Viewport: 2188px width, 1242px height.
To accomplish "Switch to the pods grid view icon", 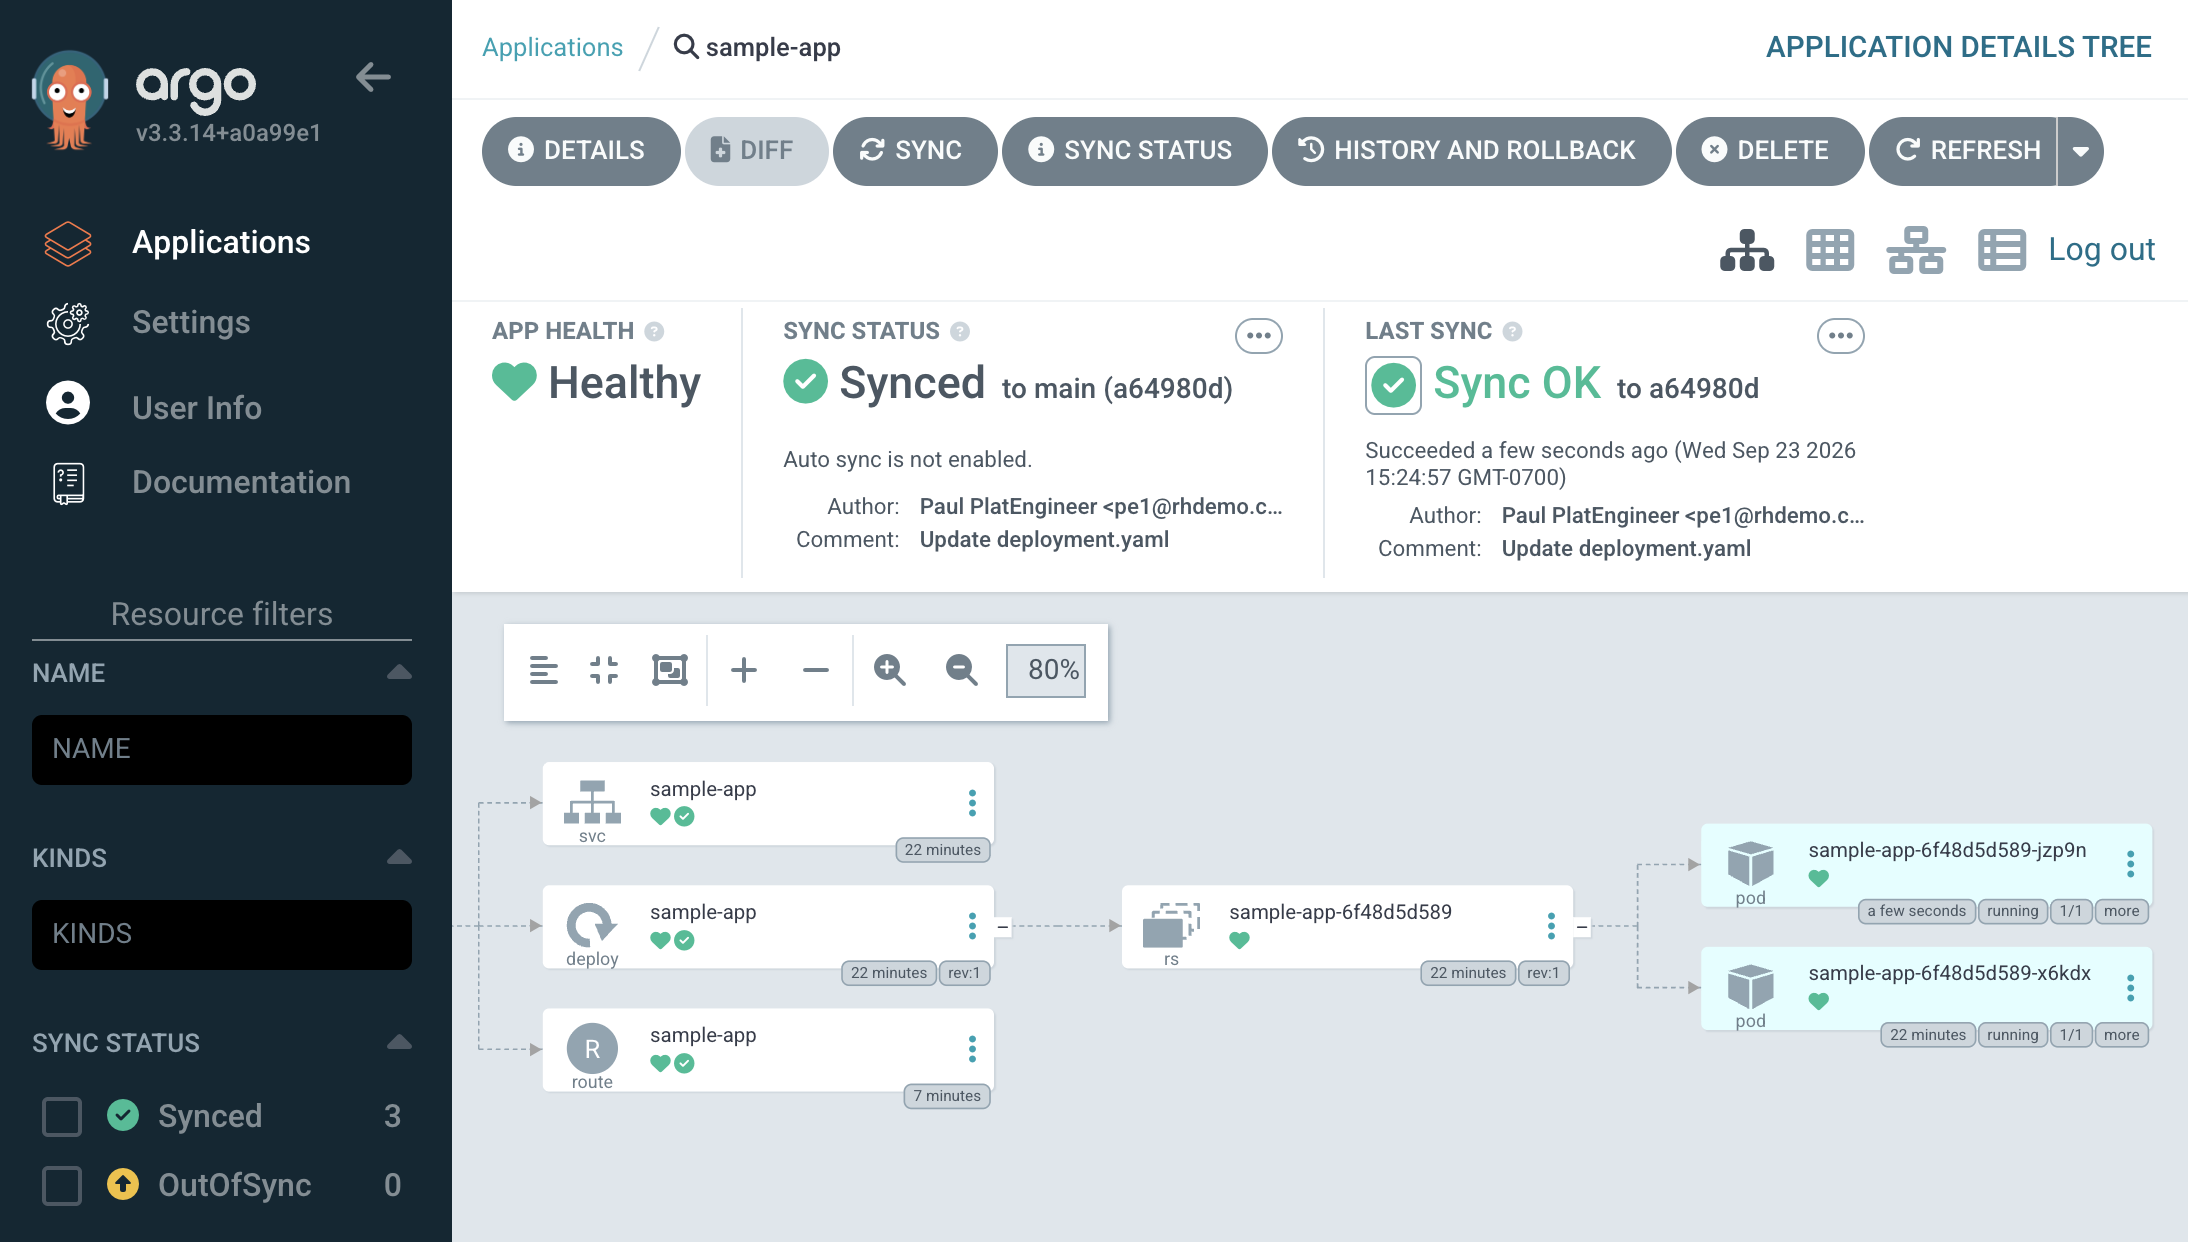I will (x=1830, y=250).
